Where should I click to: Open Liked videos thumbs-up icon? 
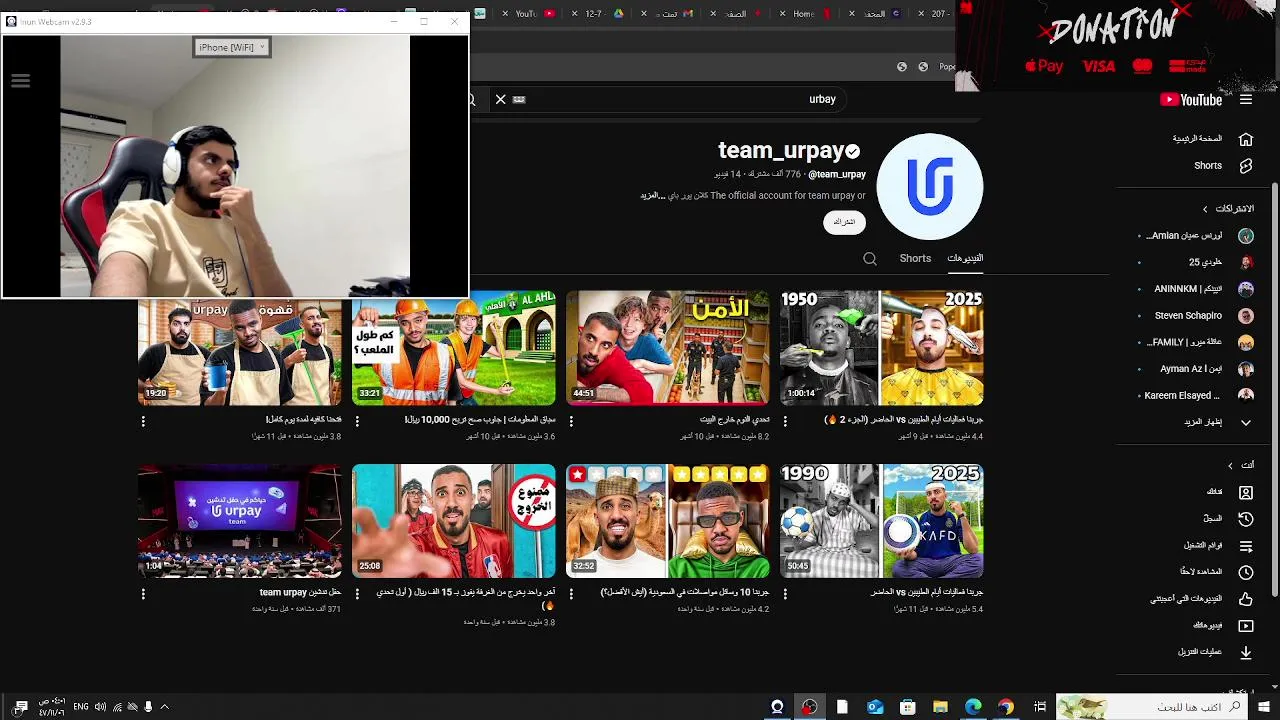pos(1246,599)
